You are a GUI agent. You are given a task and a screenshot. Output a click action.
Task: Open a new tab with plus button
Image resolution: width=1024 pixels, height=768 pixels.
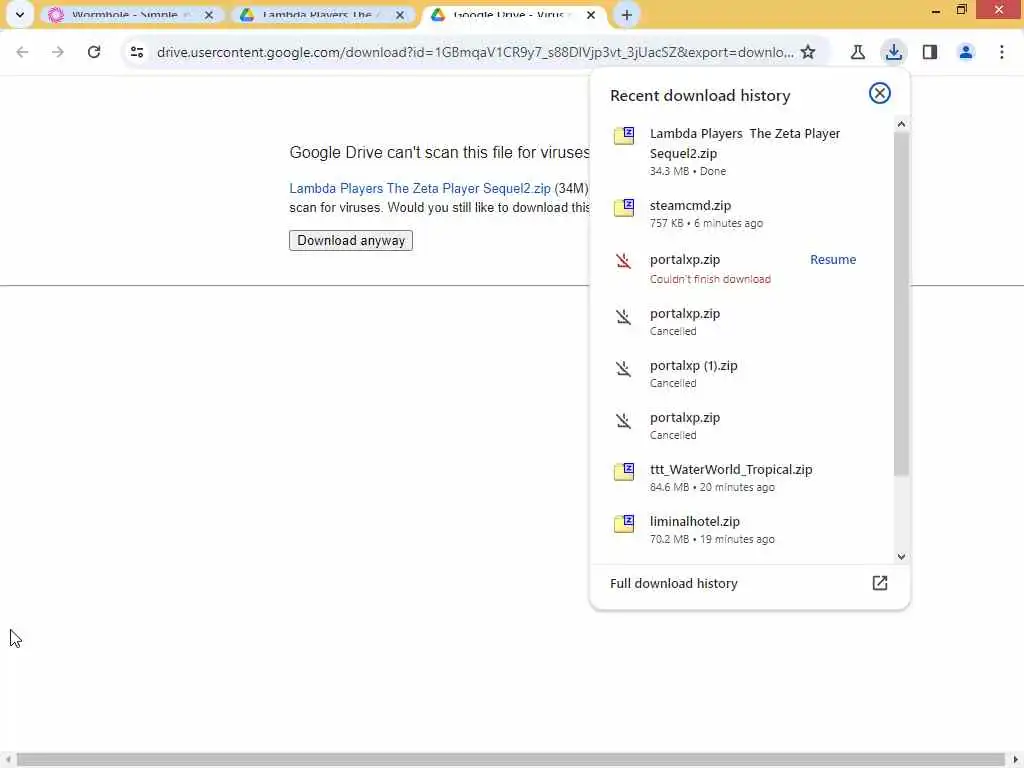(x=627, y=15)
